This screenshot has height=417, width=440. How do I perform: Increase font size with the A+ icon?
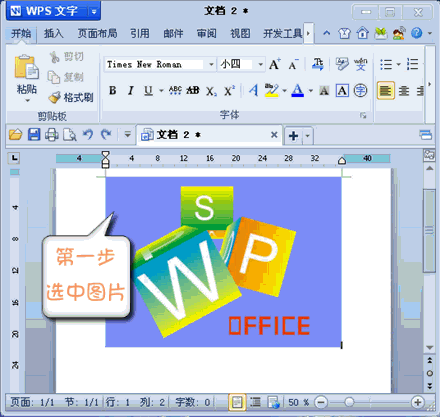(275, 64)
